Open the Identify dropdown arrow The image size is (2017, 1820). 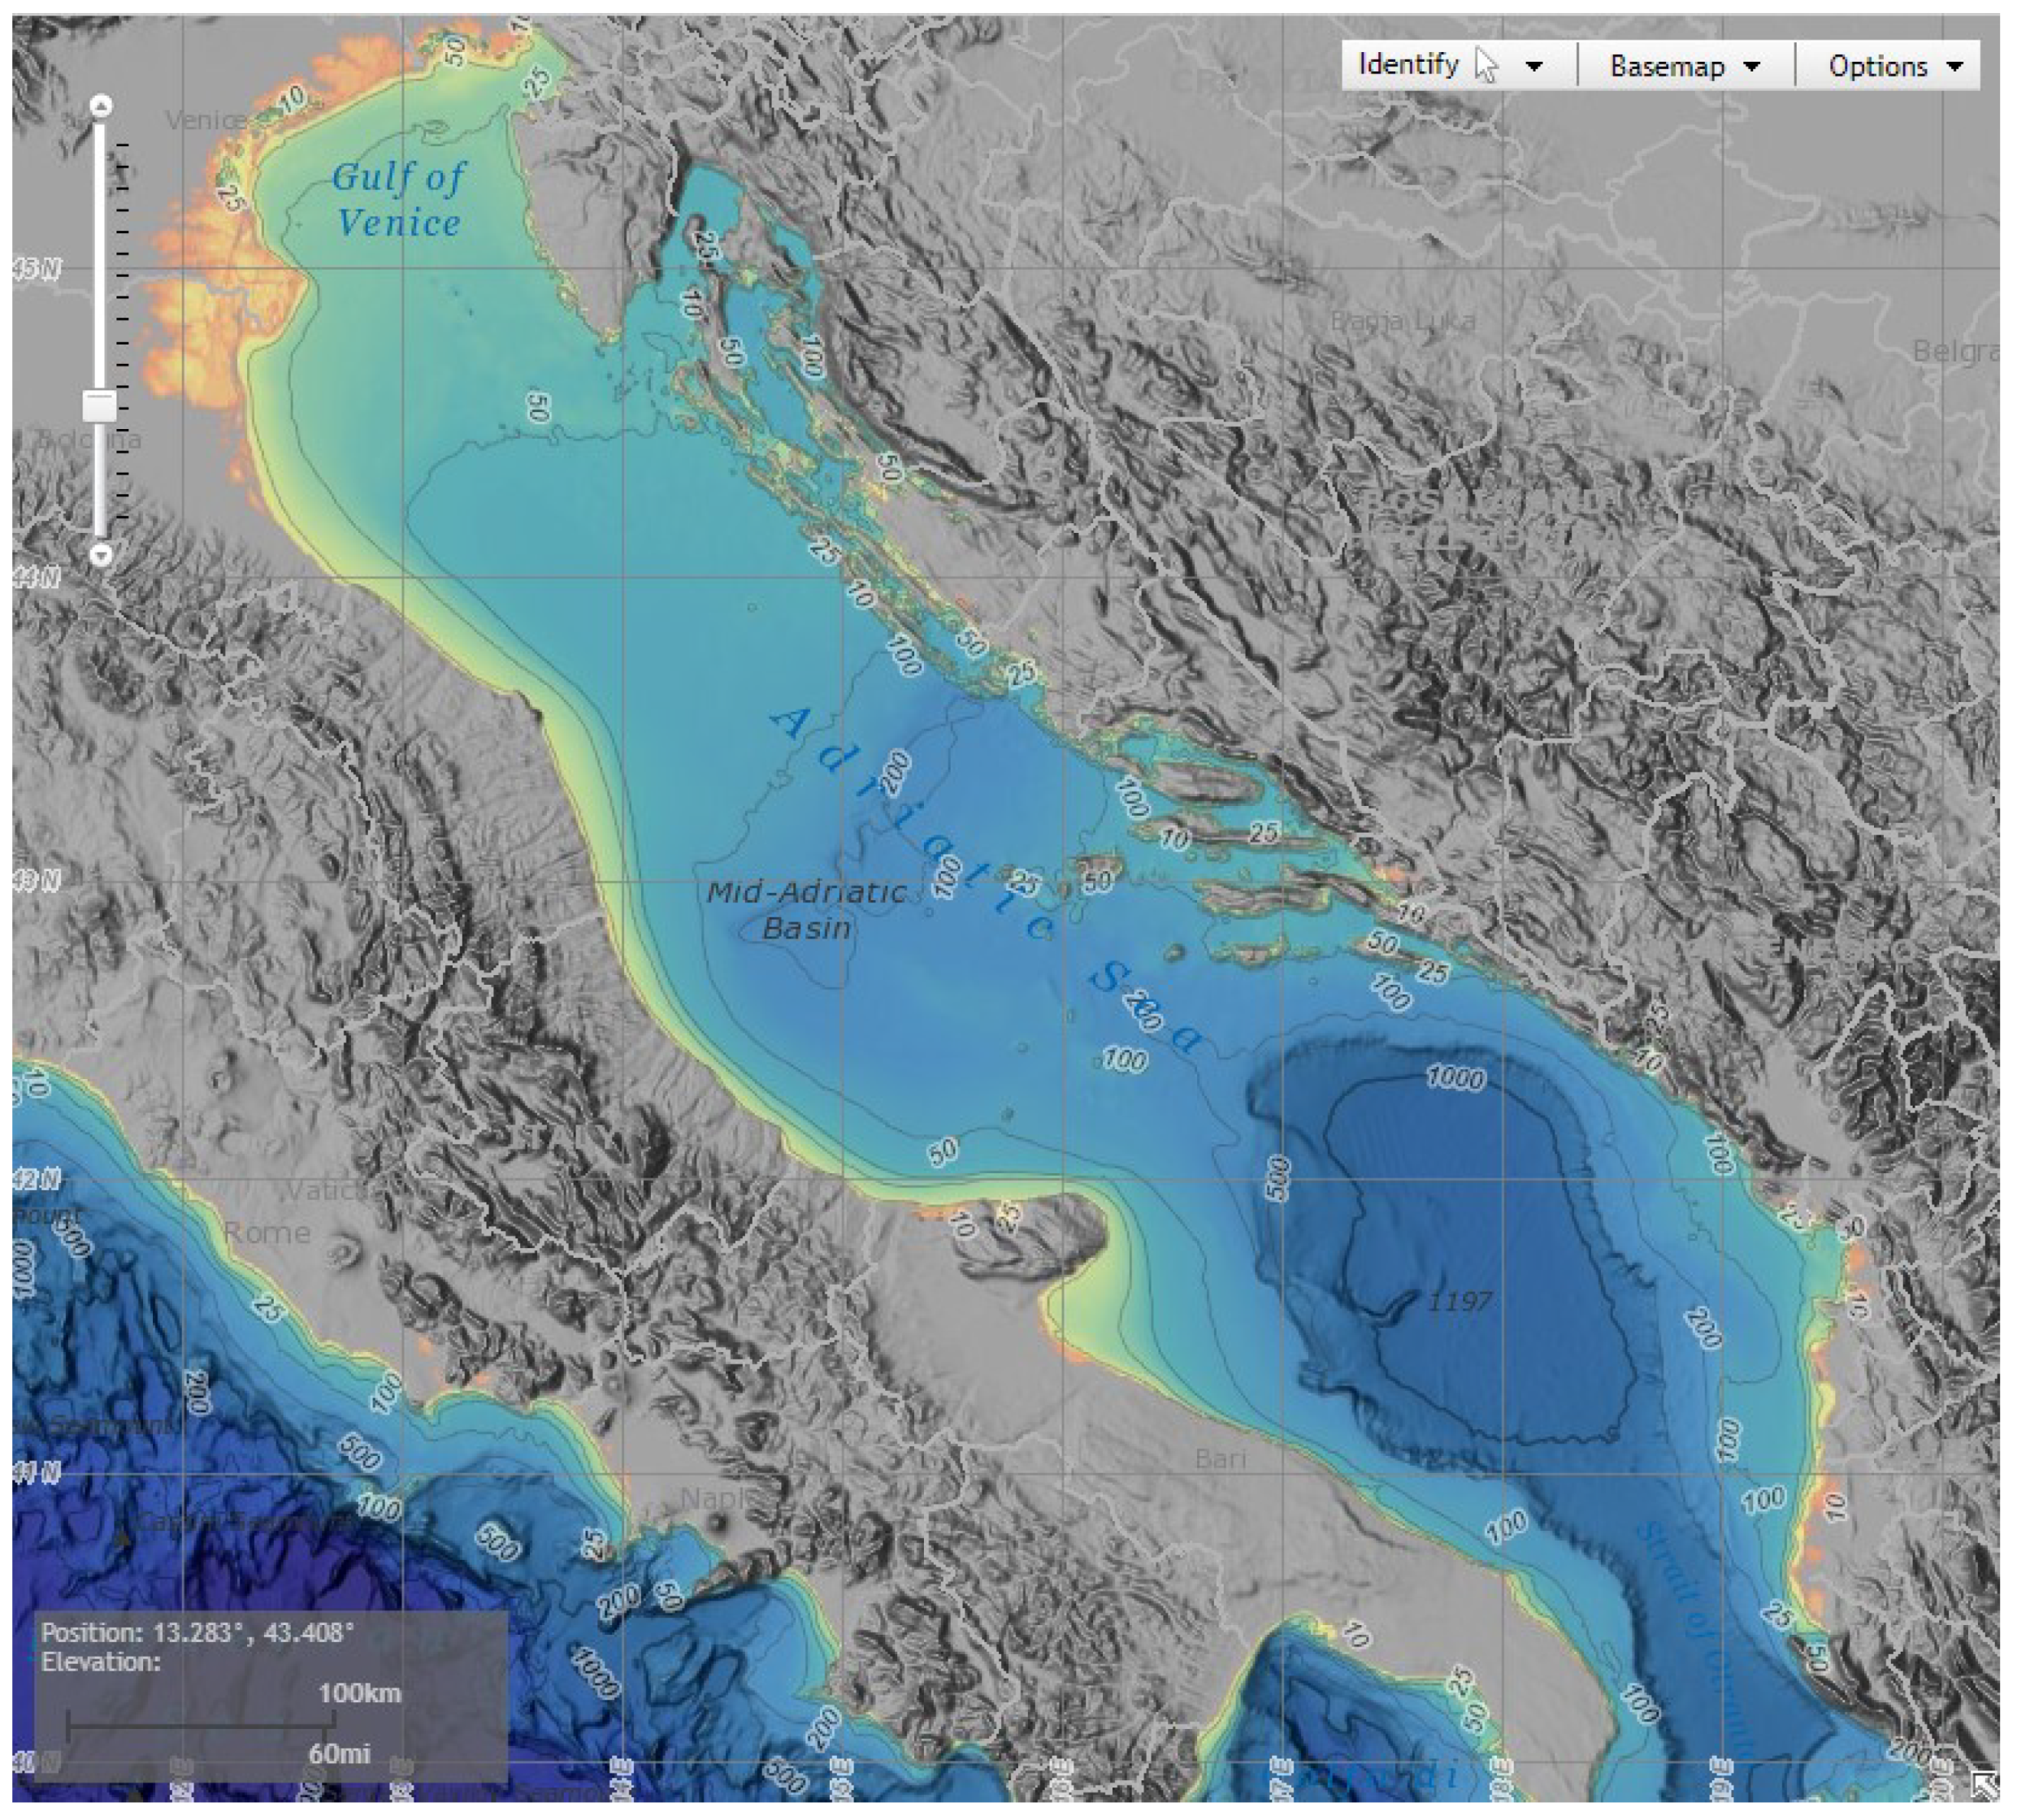pyautogui.click(x=1534, y=67)
